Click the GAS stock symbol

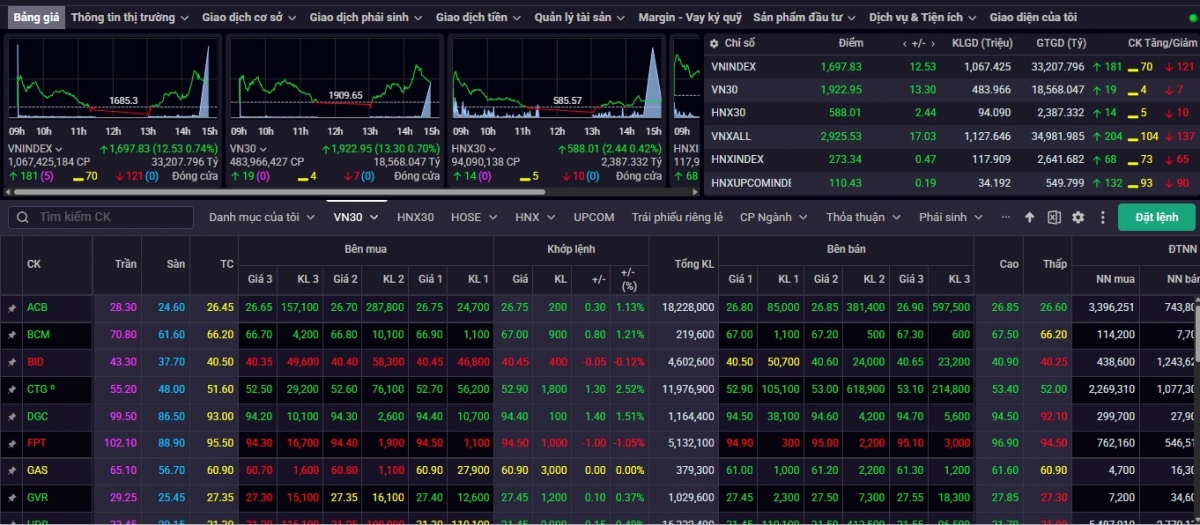pos(37,470)
